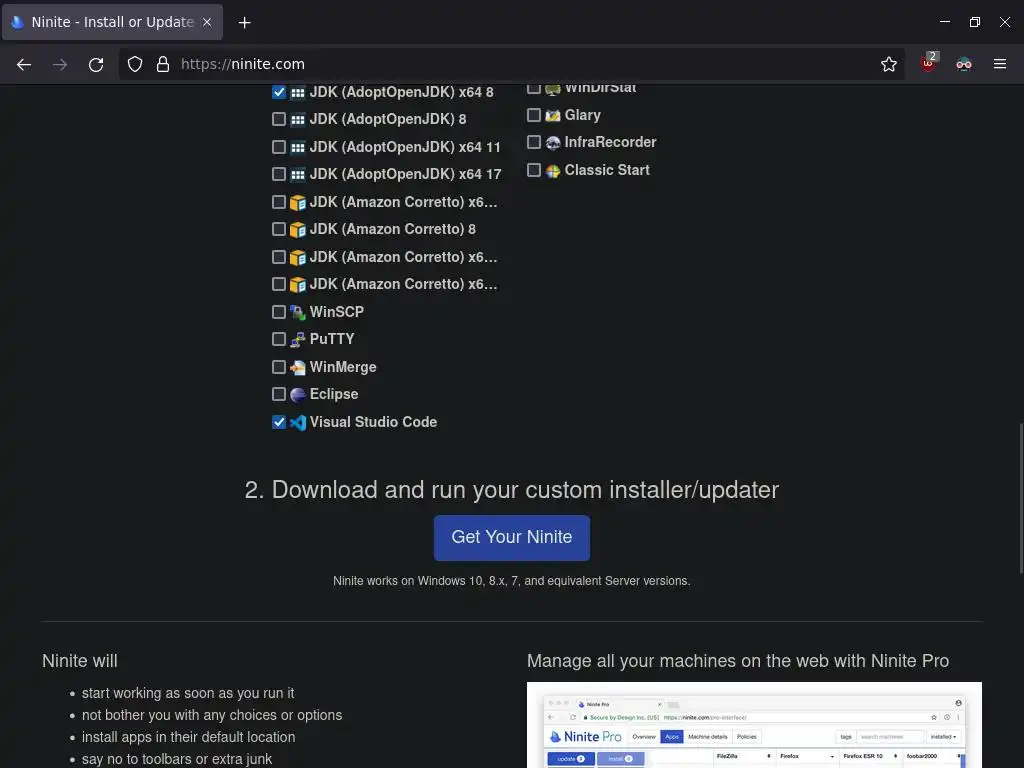
Task: Click 'Download and run your custom installer/updater' heading
Action: coord(511,490)
